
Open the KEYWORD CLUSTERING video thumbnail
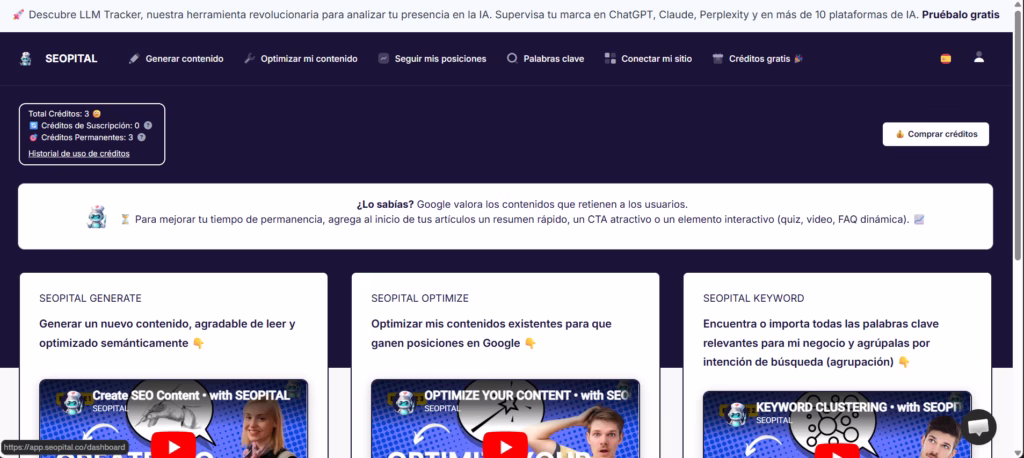tap(837, 425)
